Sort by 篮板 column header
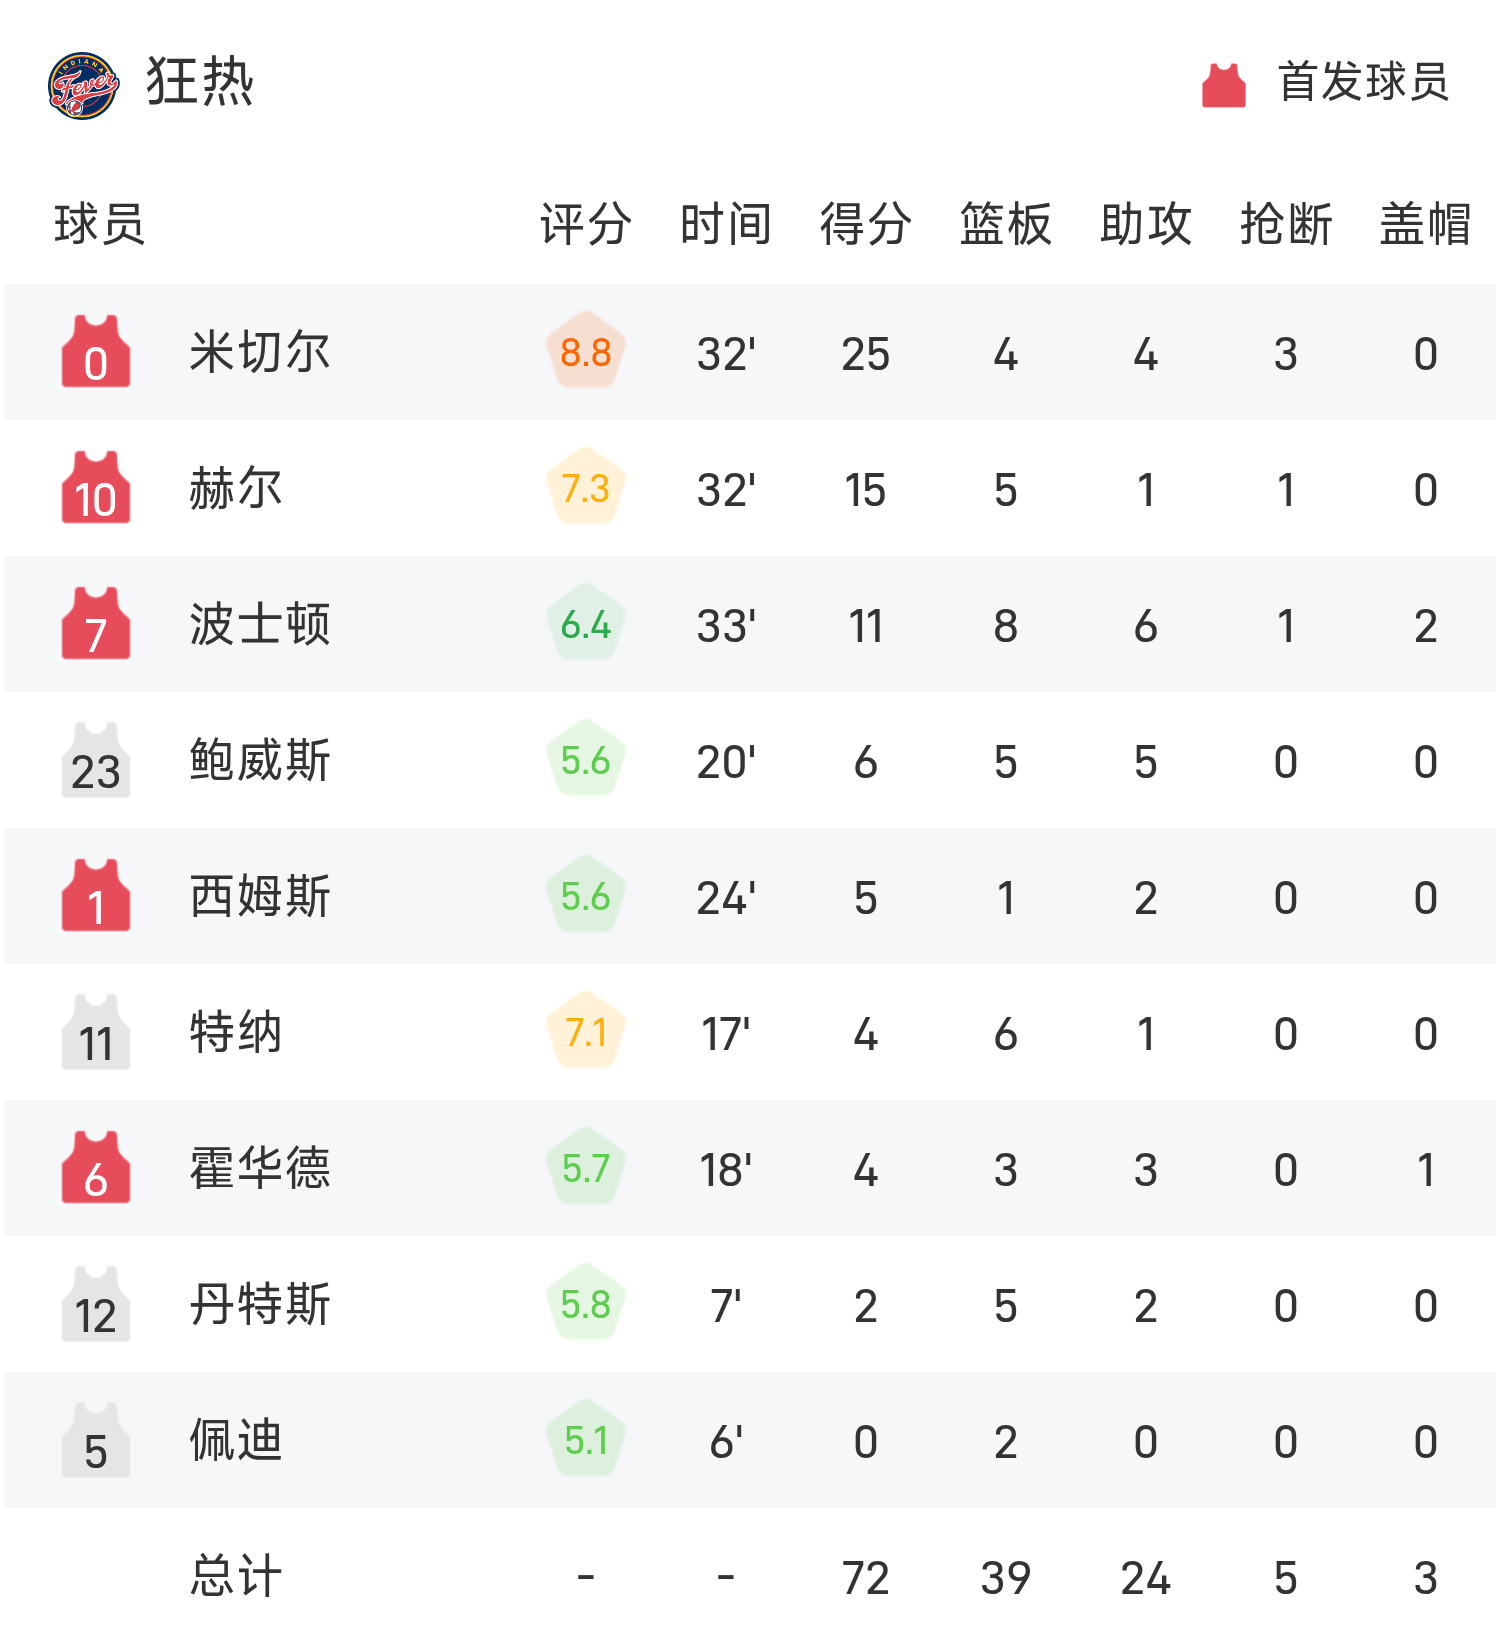This screenshot has width=1500, height=1648. pyautogui.click(x=1005, y=224)
